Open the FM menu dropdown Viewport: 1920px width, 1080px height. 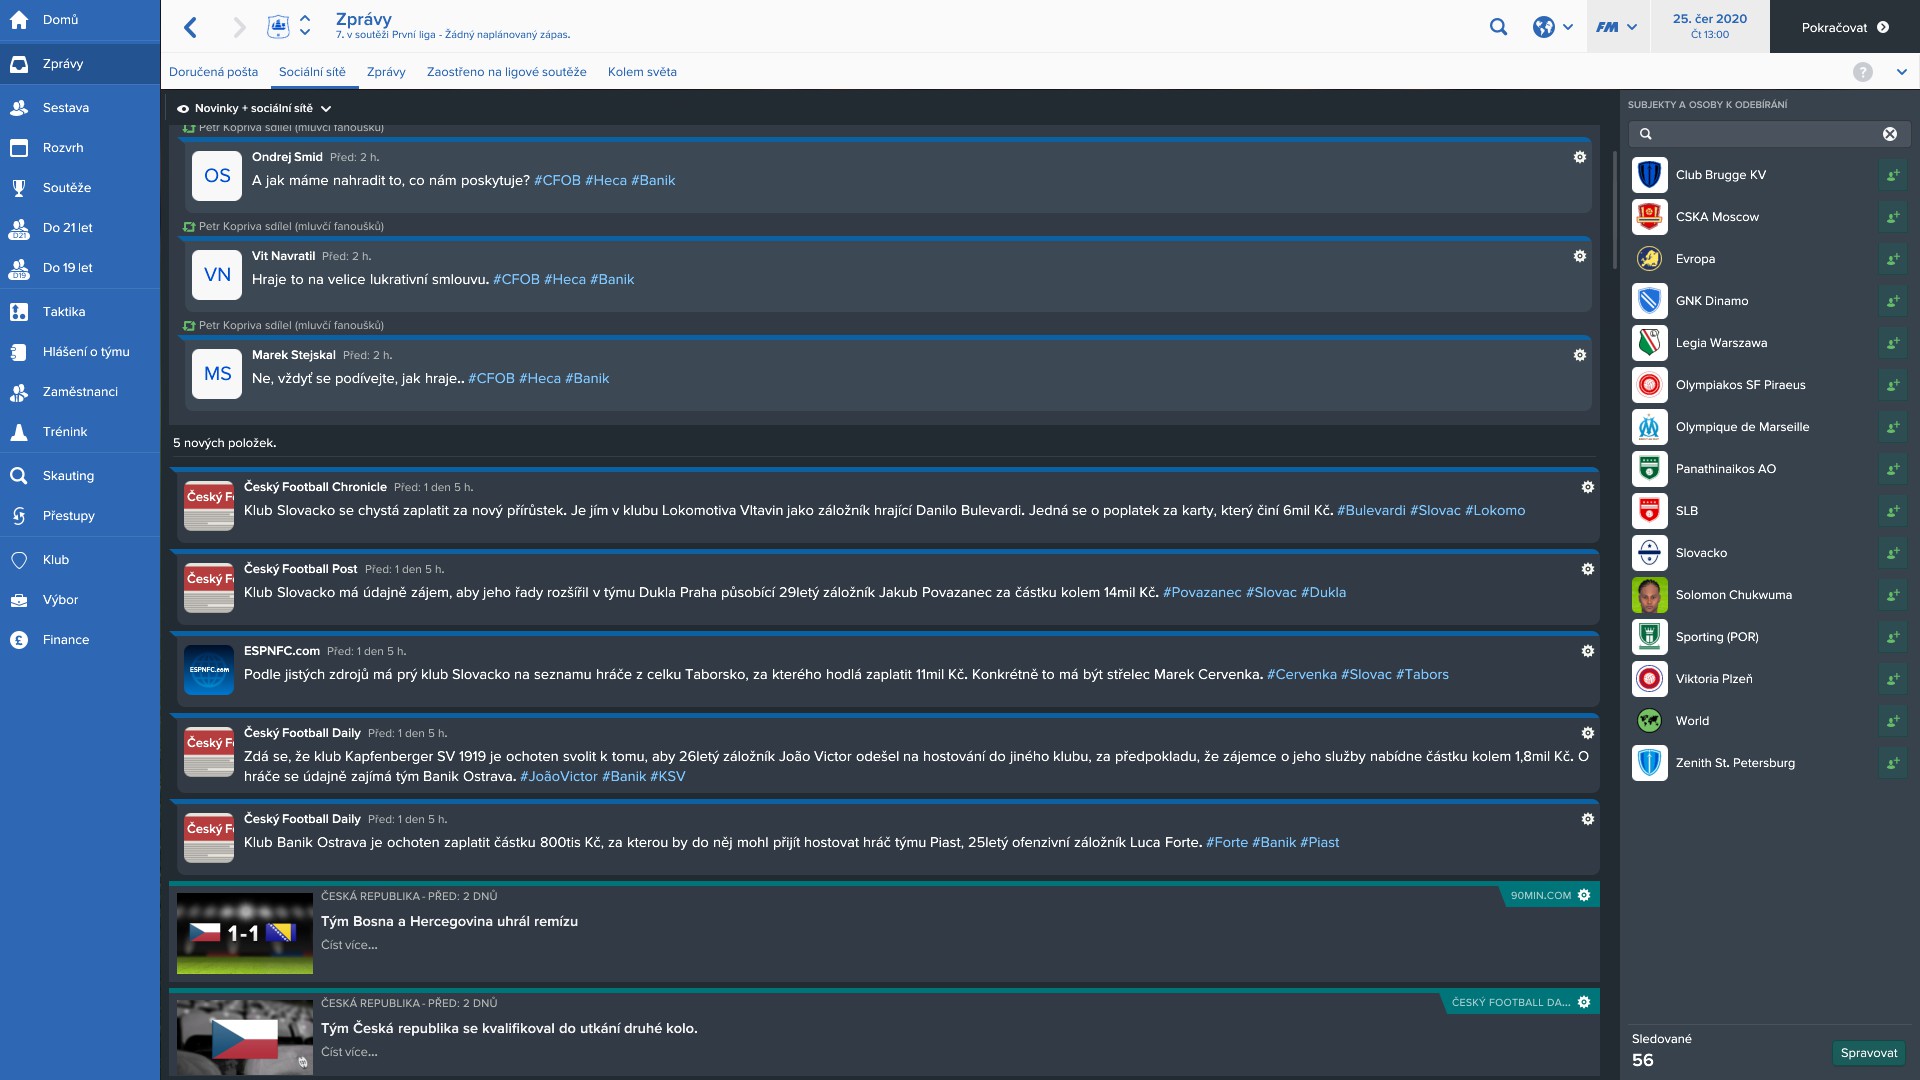click(1616, 27)
